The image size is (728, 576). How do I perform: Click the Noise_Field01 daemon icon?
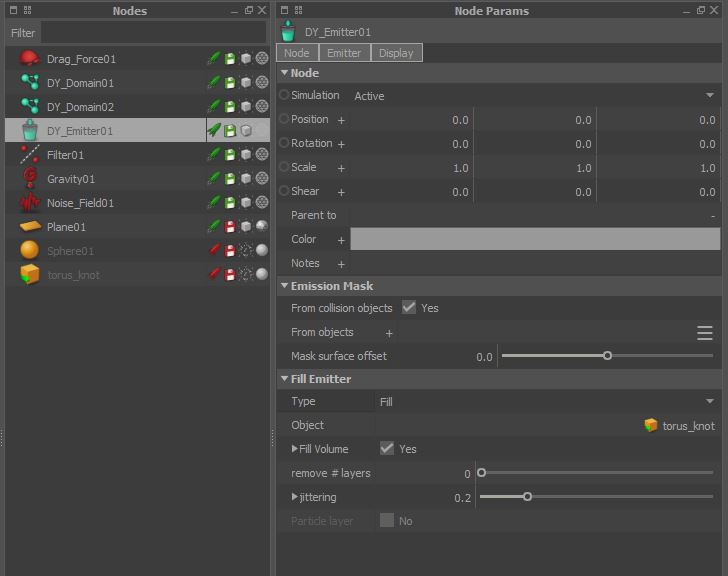pos(30,202)
